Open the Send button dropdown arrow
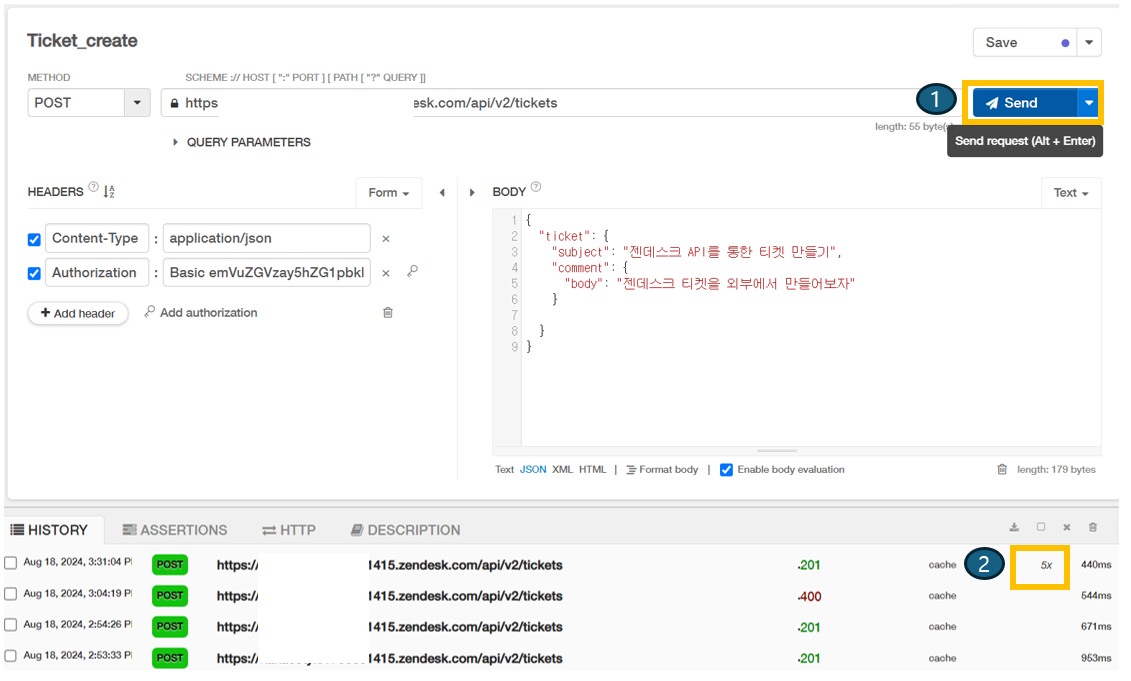This screenshot has height=681, width=1131. [x=1088, y=103]
